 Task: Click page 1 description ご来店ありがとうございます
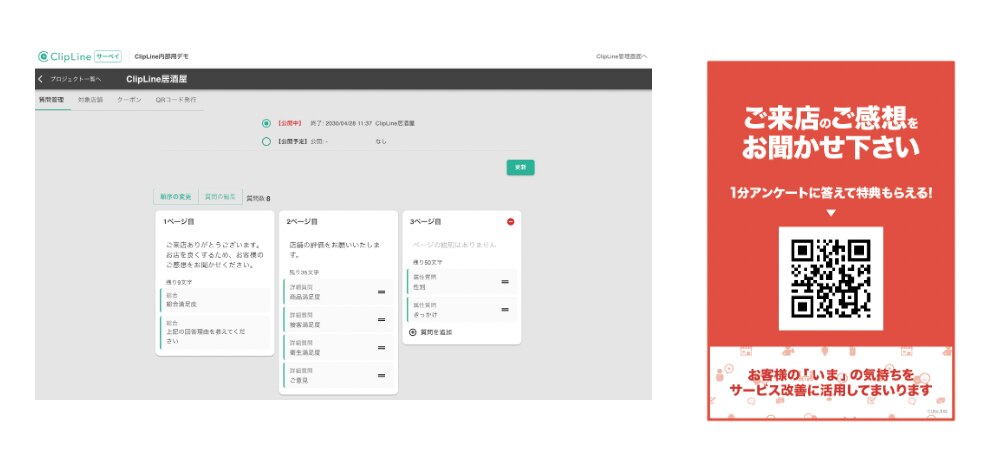(213, 255)
